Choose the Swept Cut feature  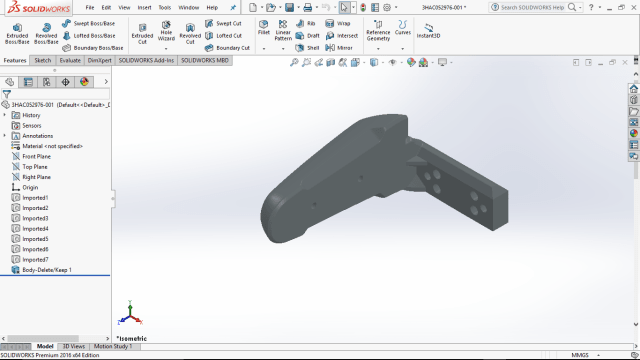click(223, 24)
